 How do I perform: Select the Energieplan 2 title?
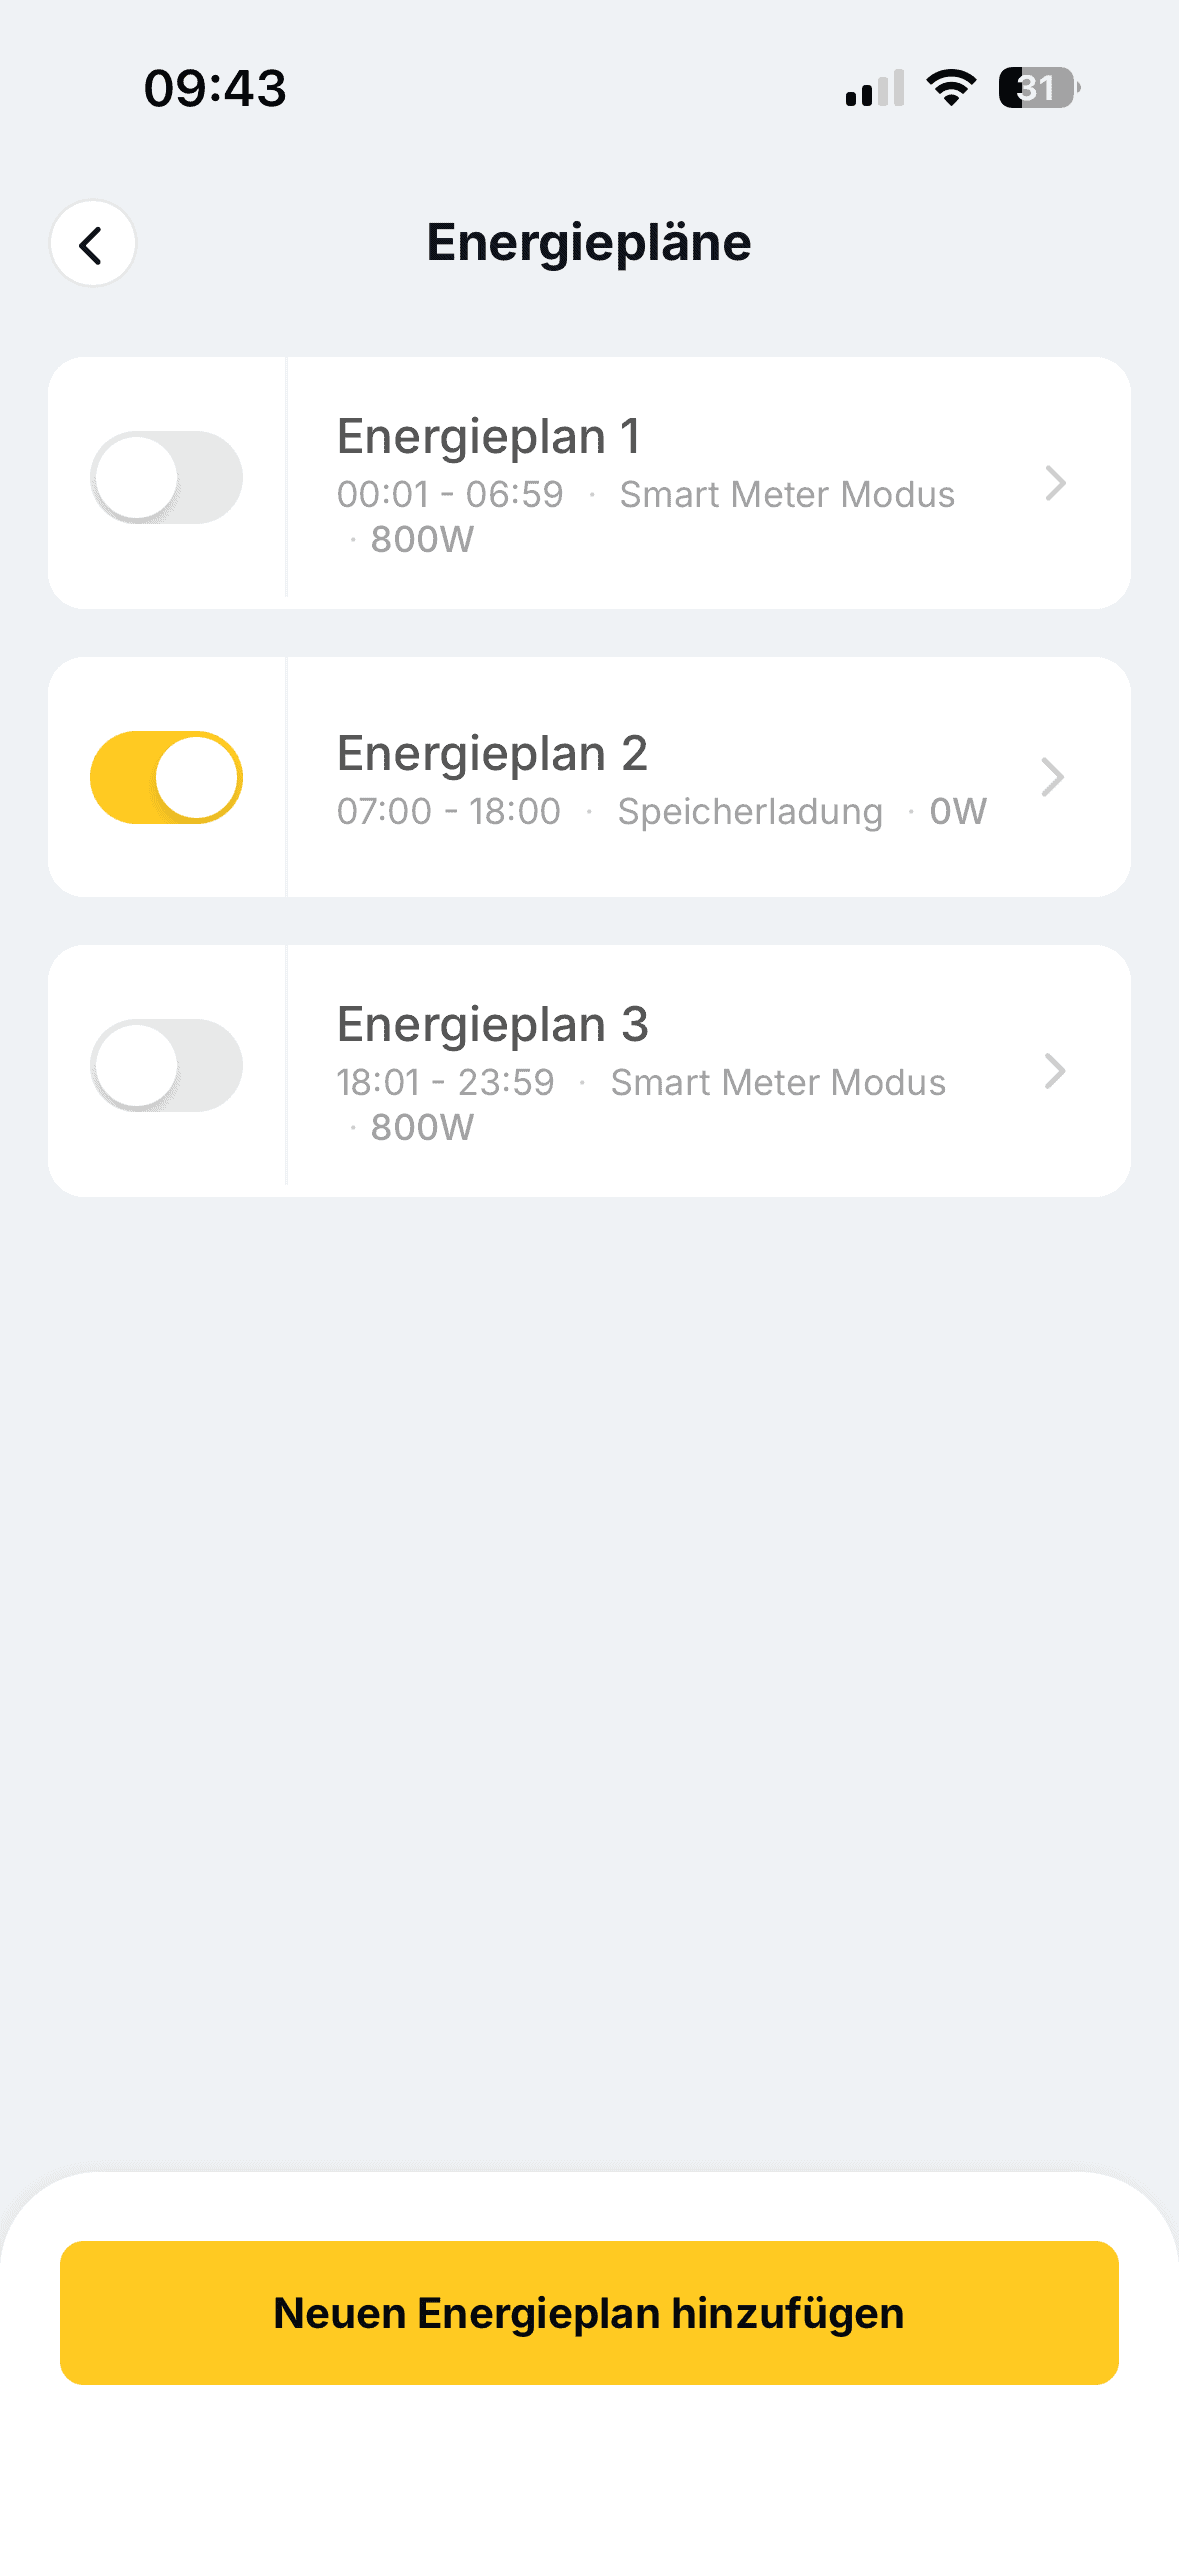pos(492,753)
